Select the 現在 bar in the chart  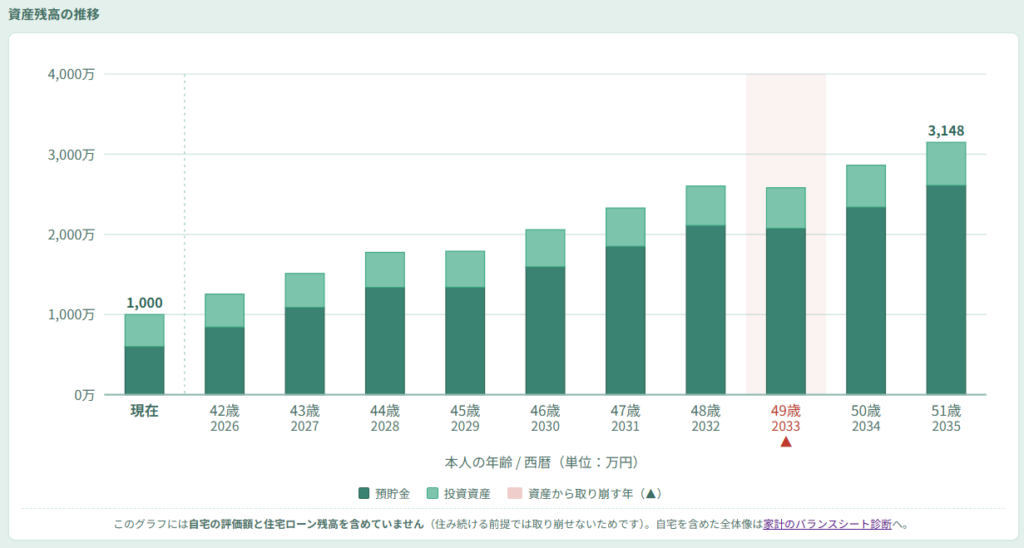pyautogui.click(x=144, y=354)
